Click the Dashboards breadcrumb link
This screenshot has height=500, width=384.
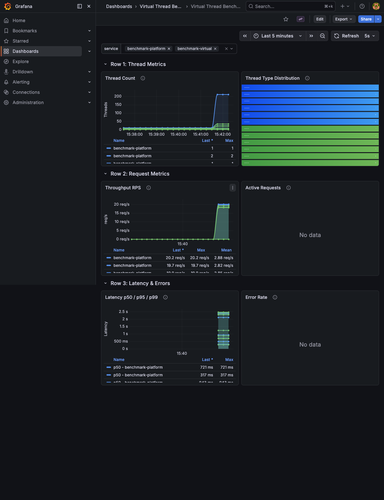119,6
